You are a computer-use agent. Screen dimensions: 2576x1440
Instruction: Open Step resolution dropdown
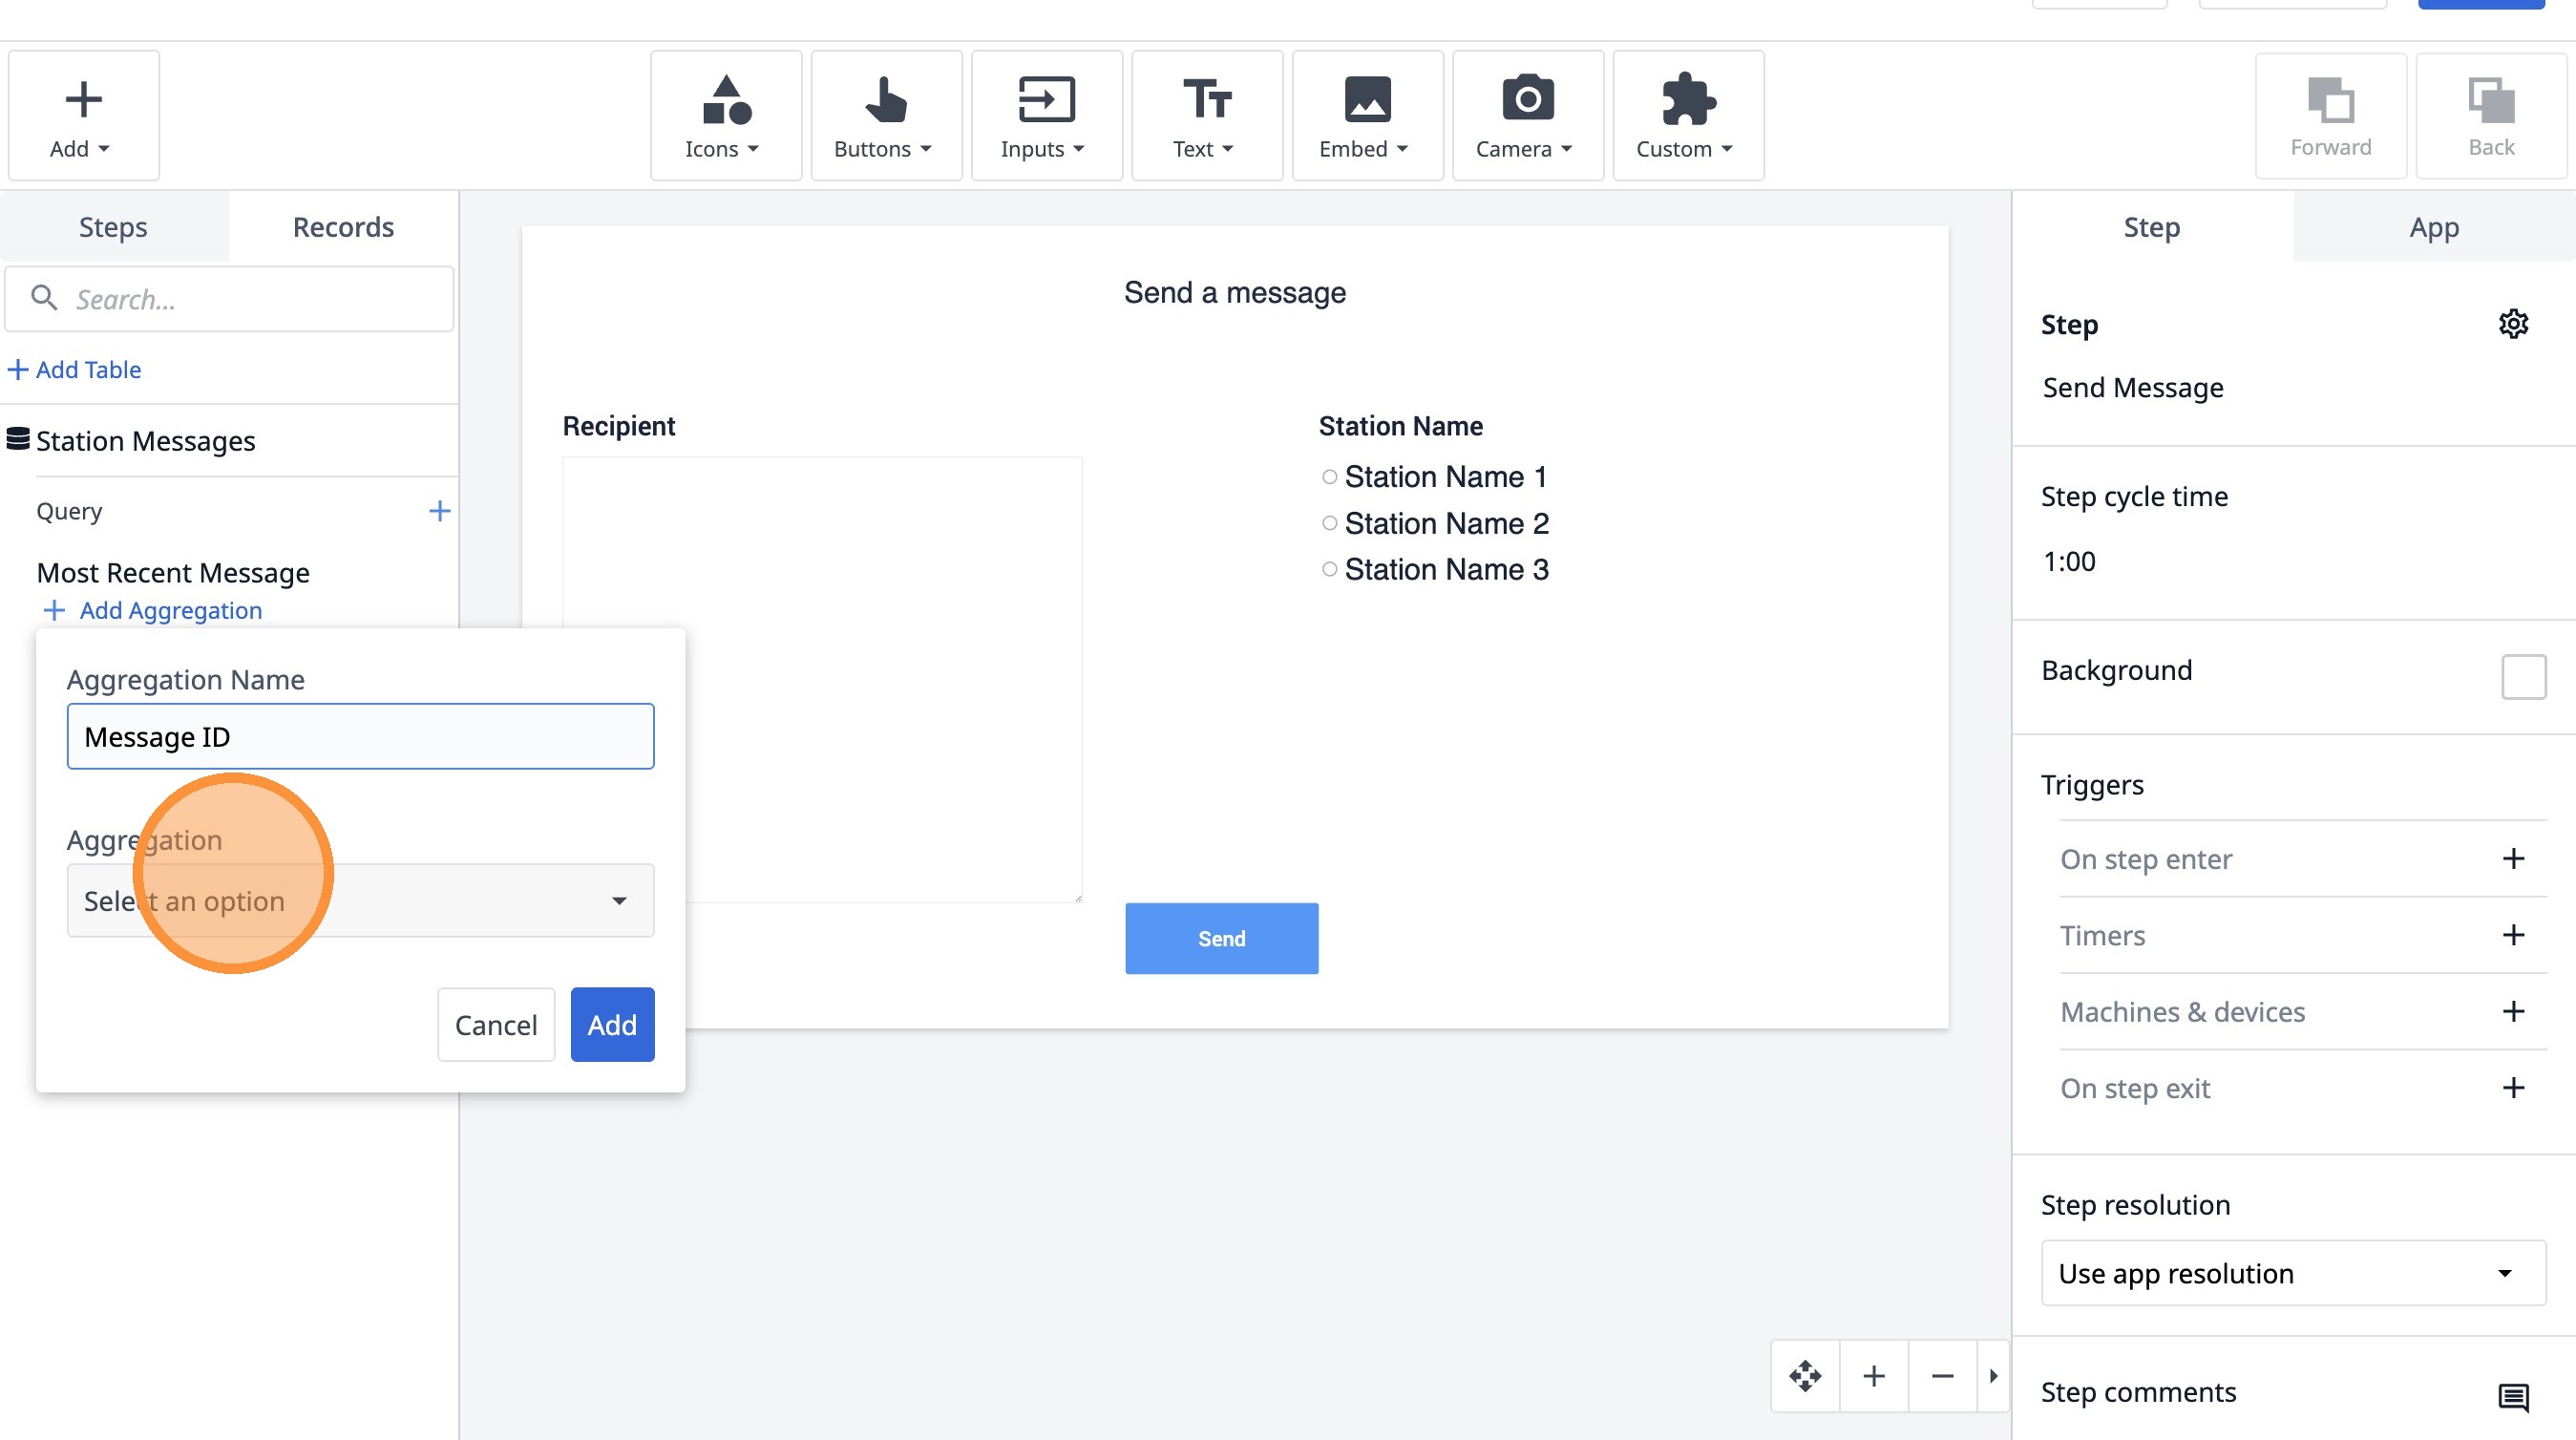point(2292,1273)
